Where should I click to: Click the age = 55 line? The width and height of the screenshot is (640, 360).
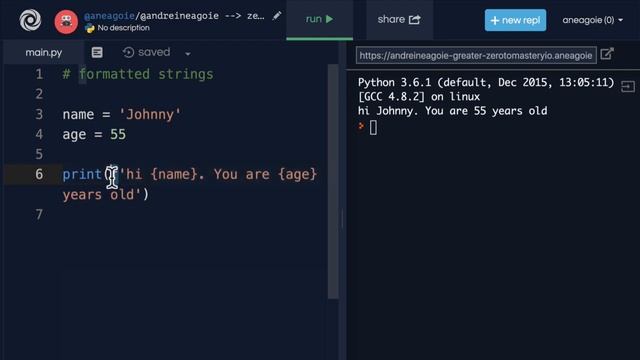(94, 134)
